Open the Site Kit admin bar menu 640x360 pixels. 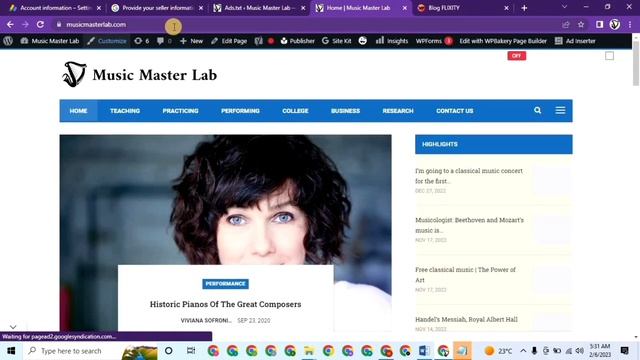click(337, 41)
